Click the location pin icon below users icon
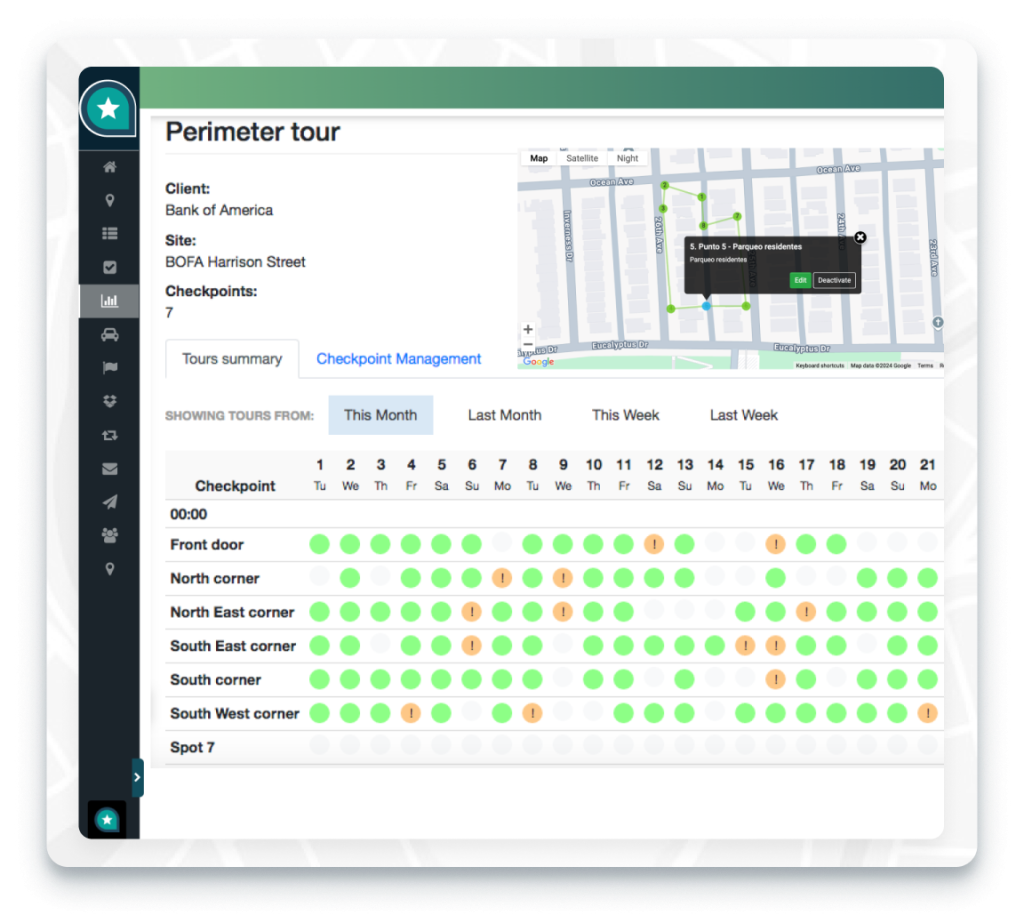Screen dimensions: 1024x923 109,569
